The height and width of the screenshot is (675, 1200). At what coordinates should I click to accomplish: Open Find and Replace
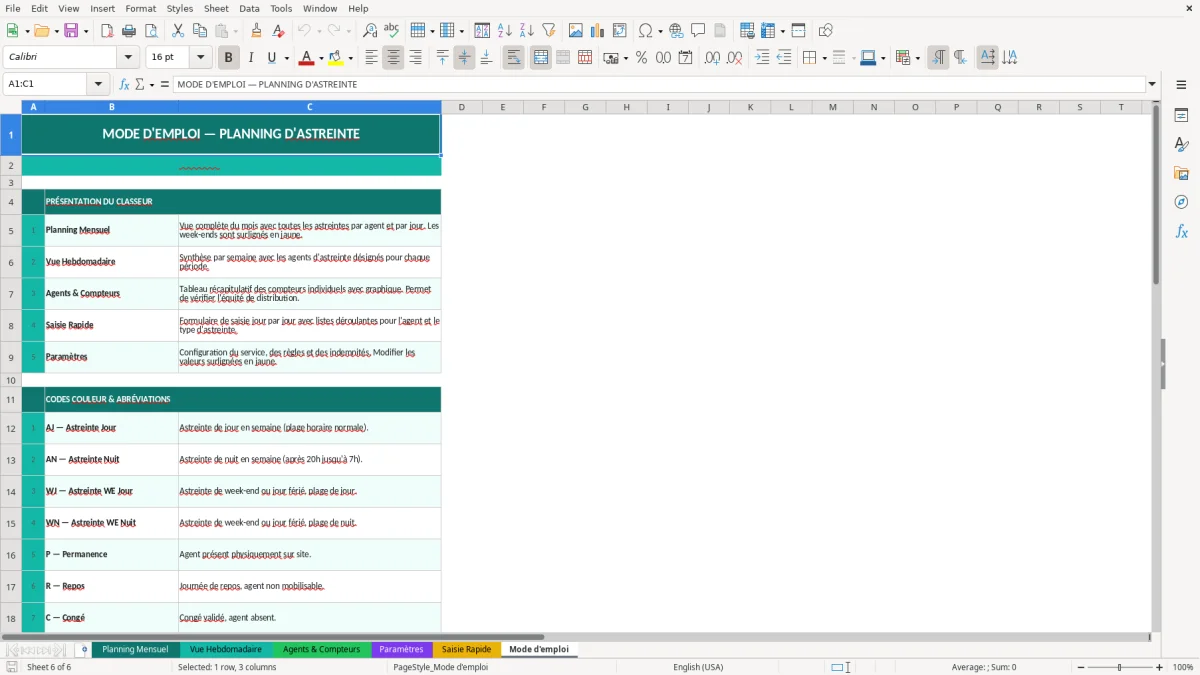[x=370, y=31]
